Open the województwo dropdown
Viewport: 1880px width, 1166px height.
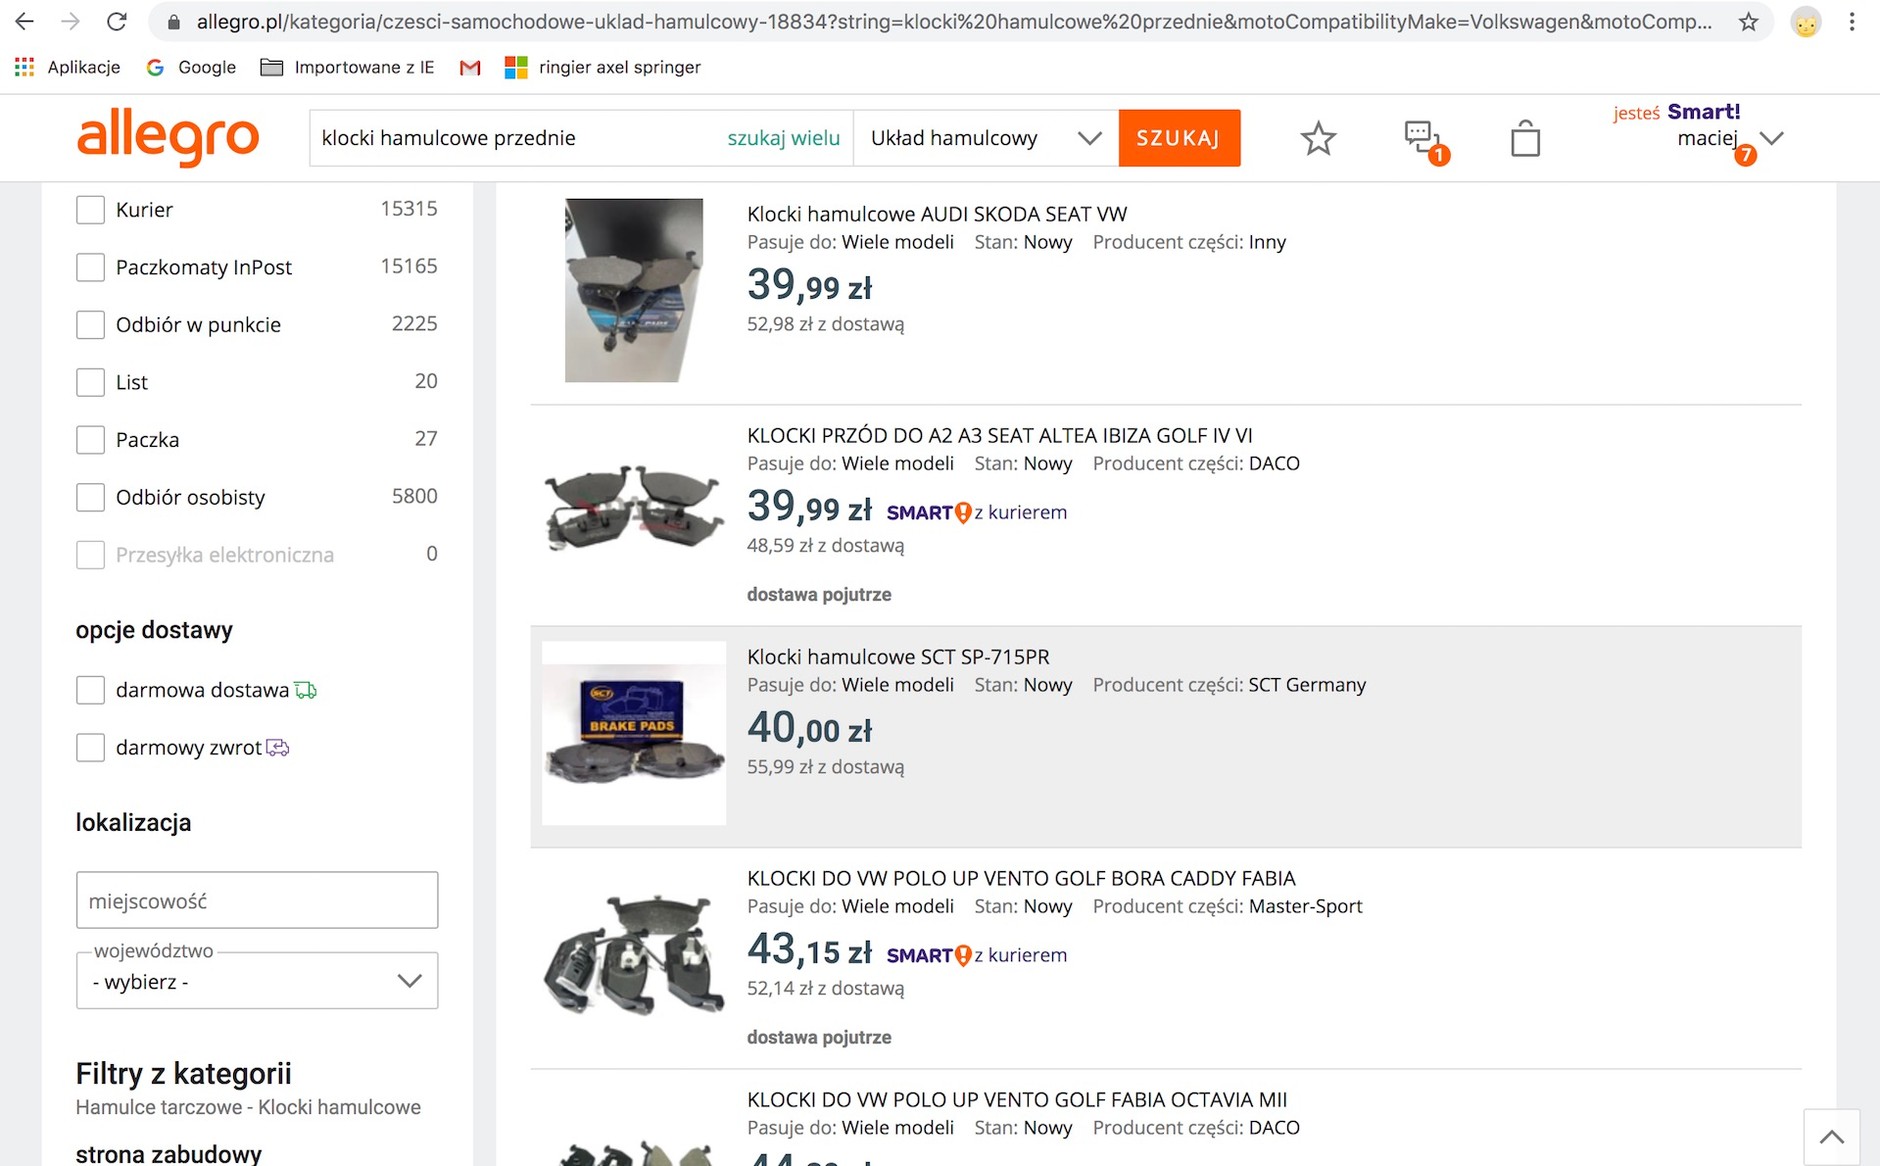tap(257, 981)
